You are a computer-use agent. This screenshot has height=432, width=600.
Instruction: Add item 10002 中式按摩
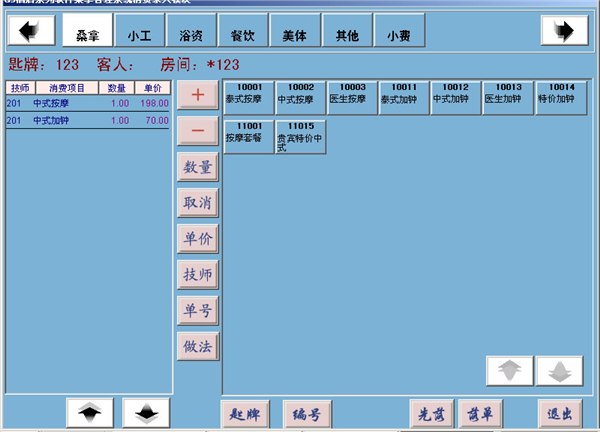point(300,98)
